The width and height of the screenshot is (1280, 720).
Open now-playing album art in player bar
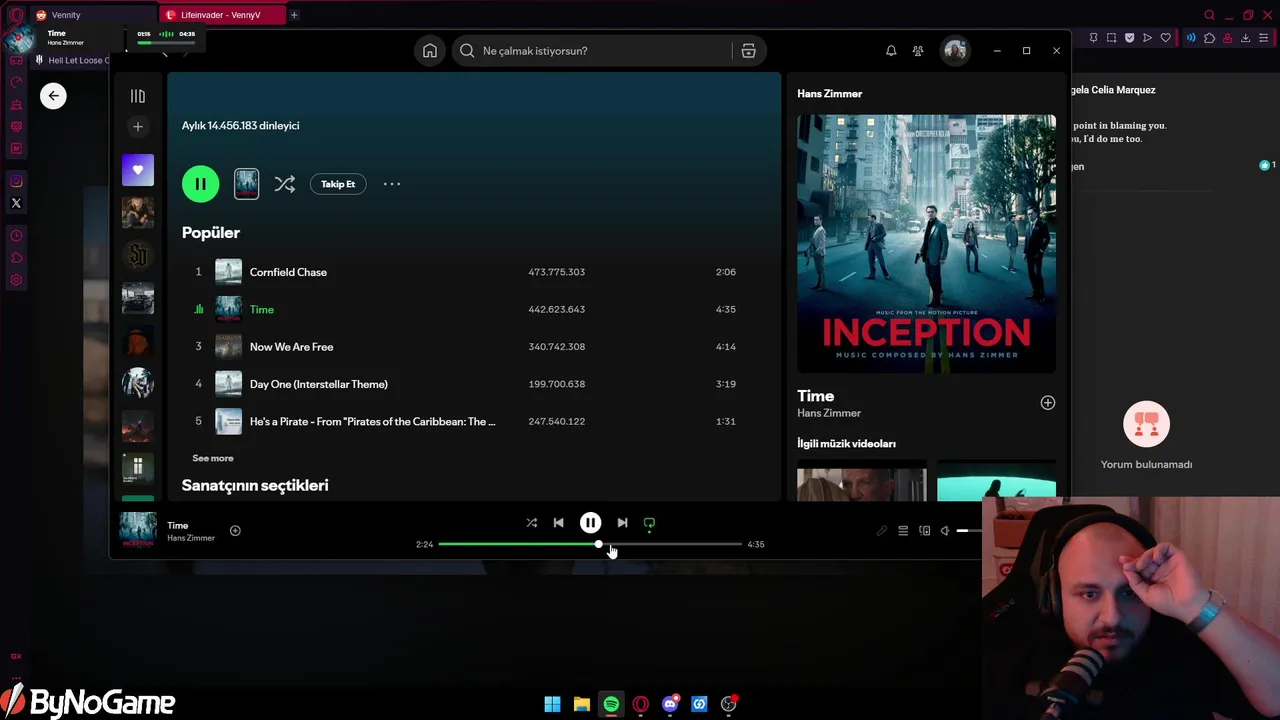pos(138,531)
